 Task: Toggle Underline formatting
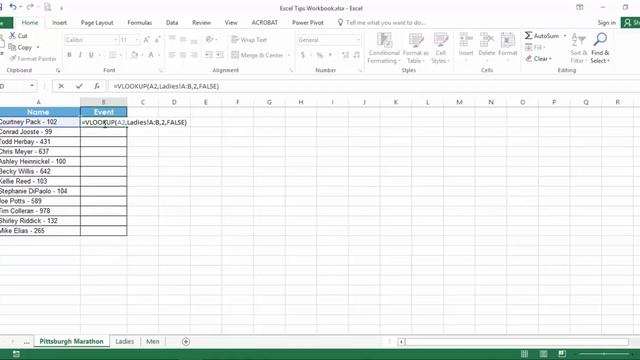pyautogui.click(x=91, y=55)
